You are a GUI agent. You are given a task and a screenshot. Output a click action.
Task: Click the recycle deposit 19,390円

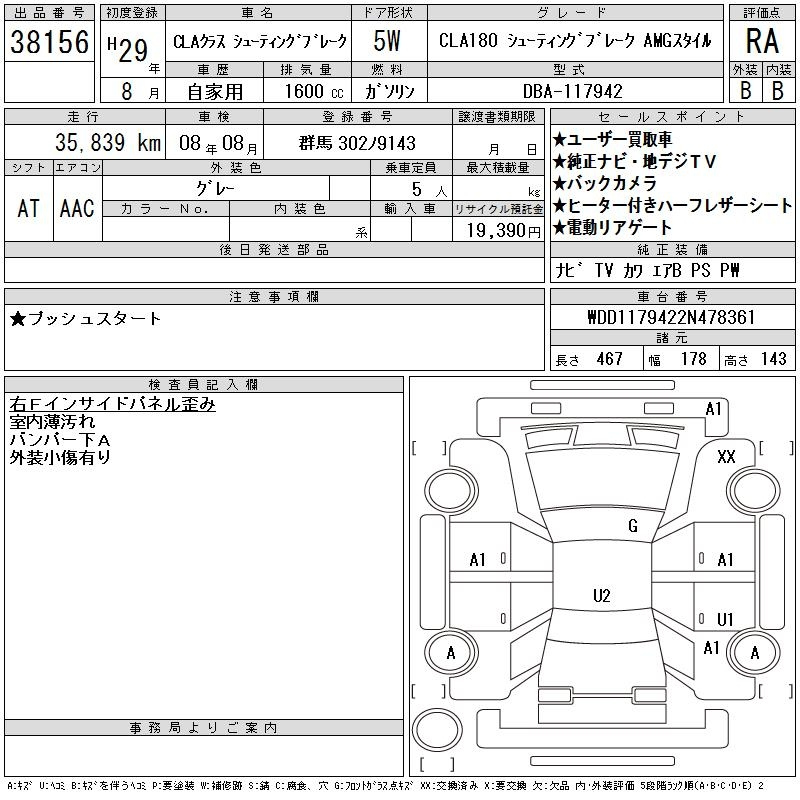pos(504,230)
